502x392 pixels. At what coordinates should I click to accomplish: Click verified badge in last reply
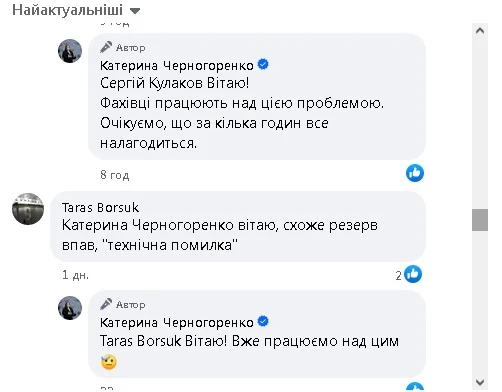point(263,321)
